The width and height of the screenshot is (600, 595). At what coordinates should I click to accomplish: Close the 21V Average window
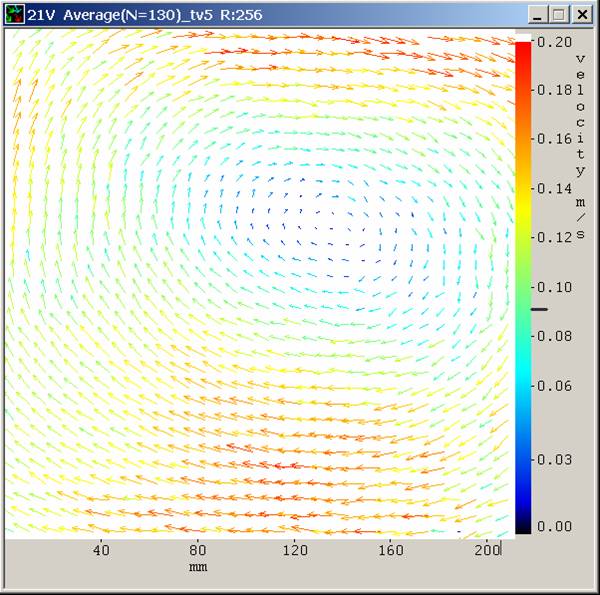pyautogui.click(x=582, y=15)
